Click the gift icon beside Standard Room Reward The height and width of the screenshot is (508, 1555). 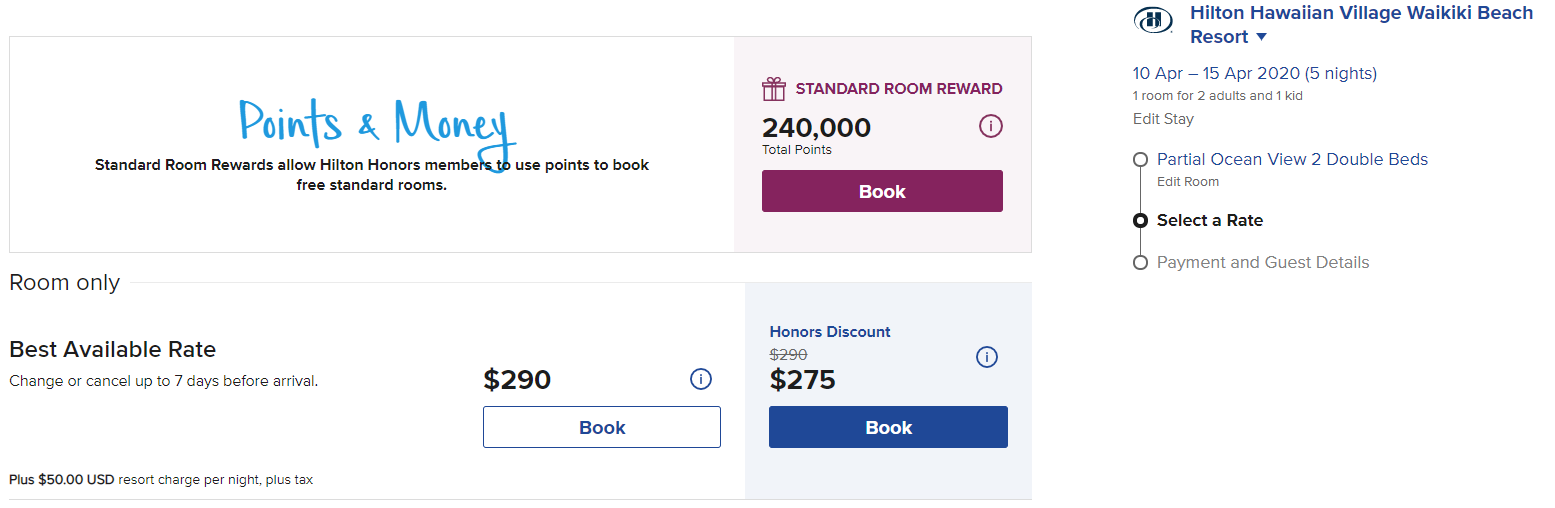click(x=774, y=89)
